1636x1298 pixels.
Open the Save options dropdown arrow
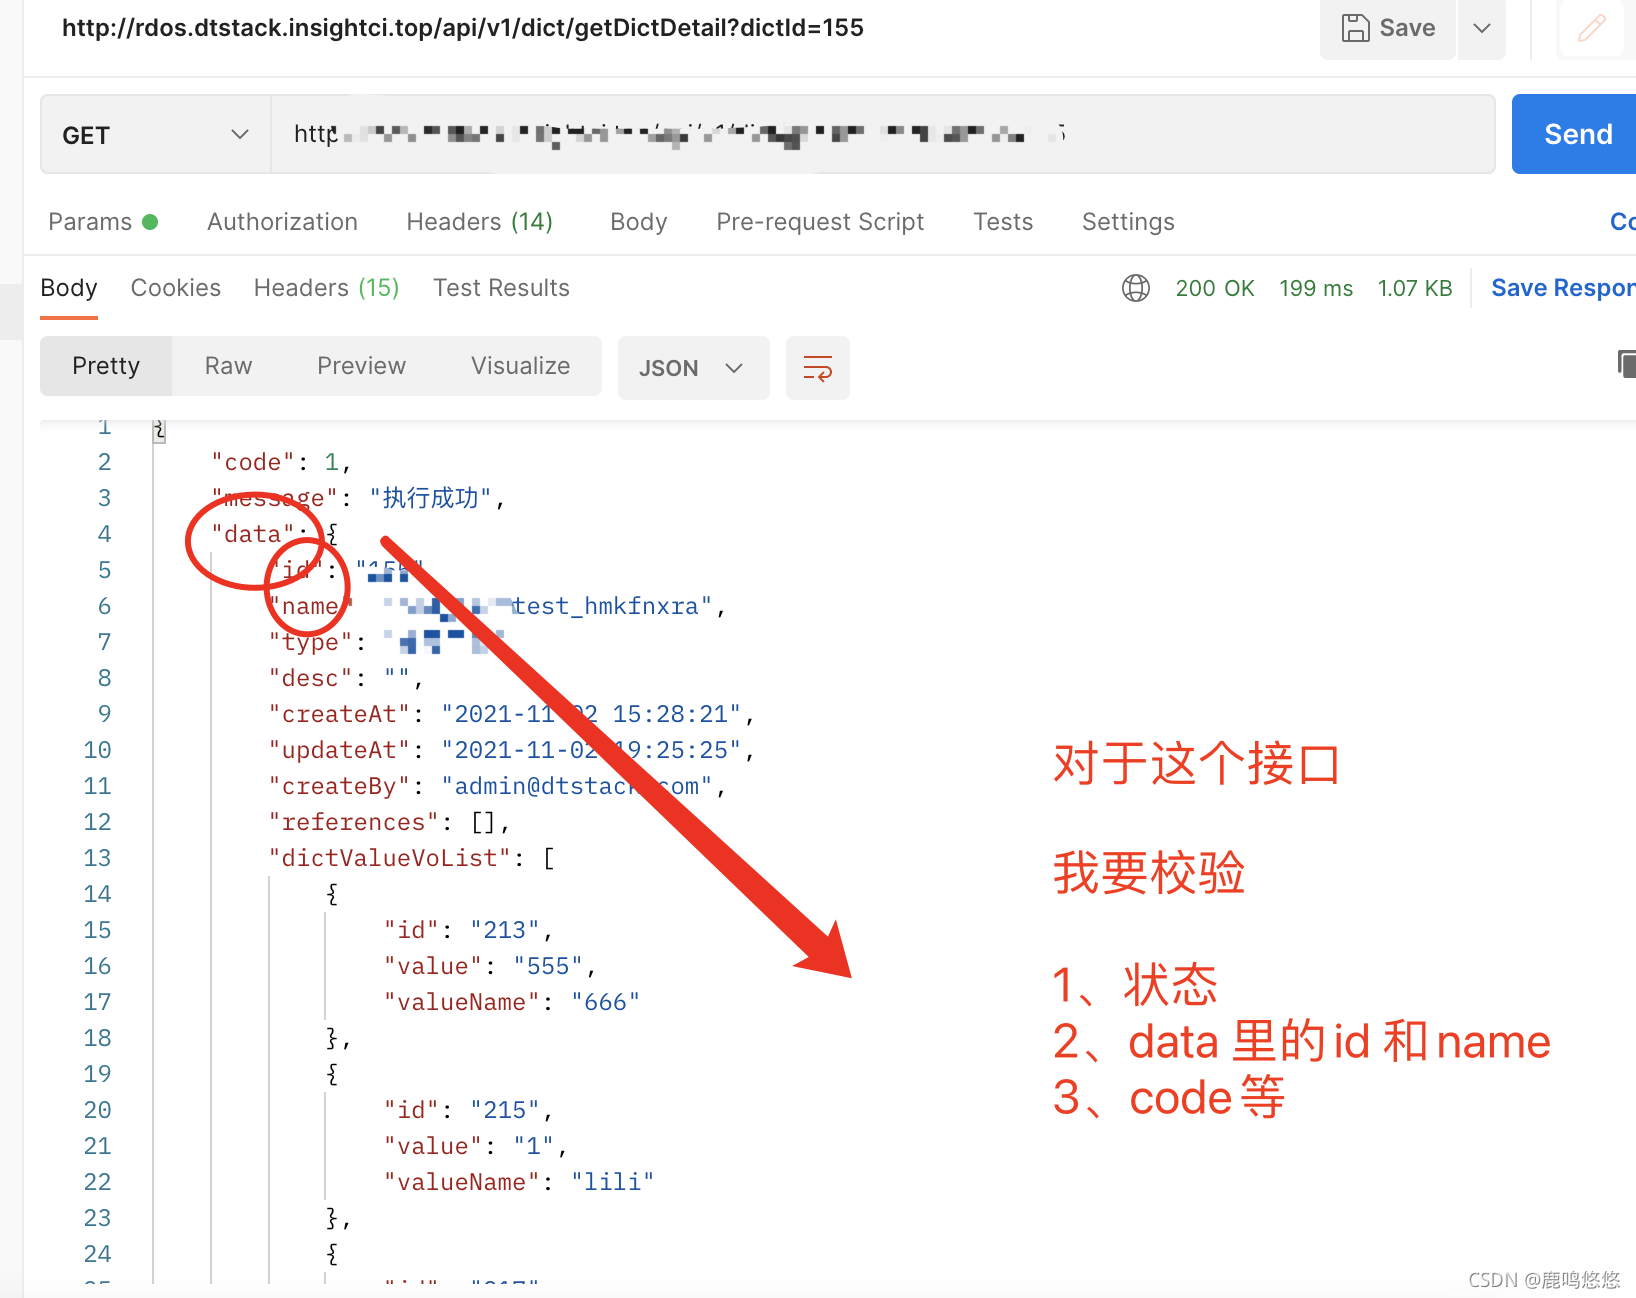coord(1482,29)
